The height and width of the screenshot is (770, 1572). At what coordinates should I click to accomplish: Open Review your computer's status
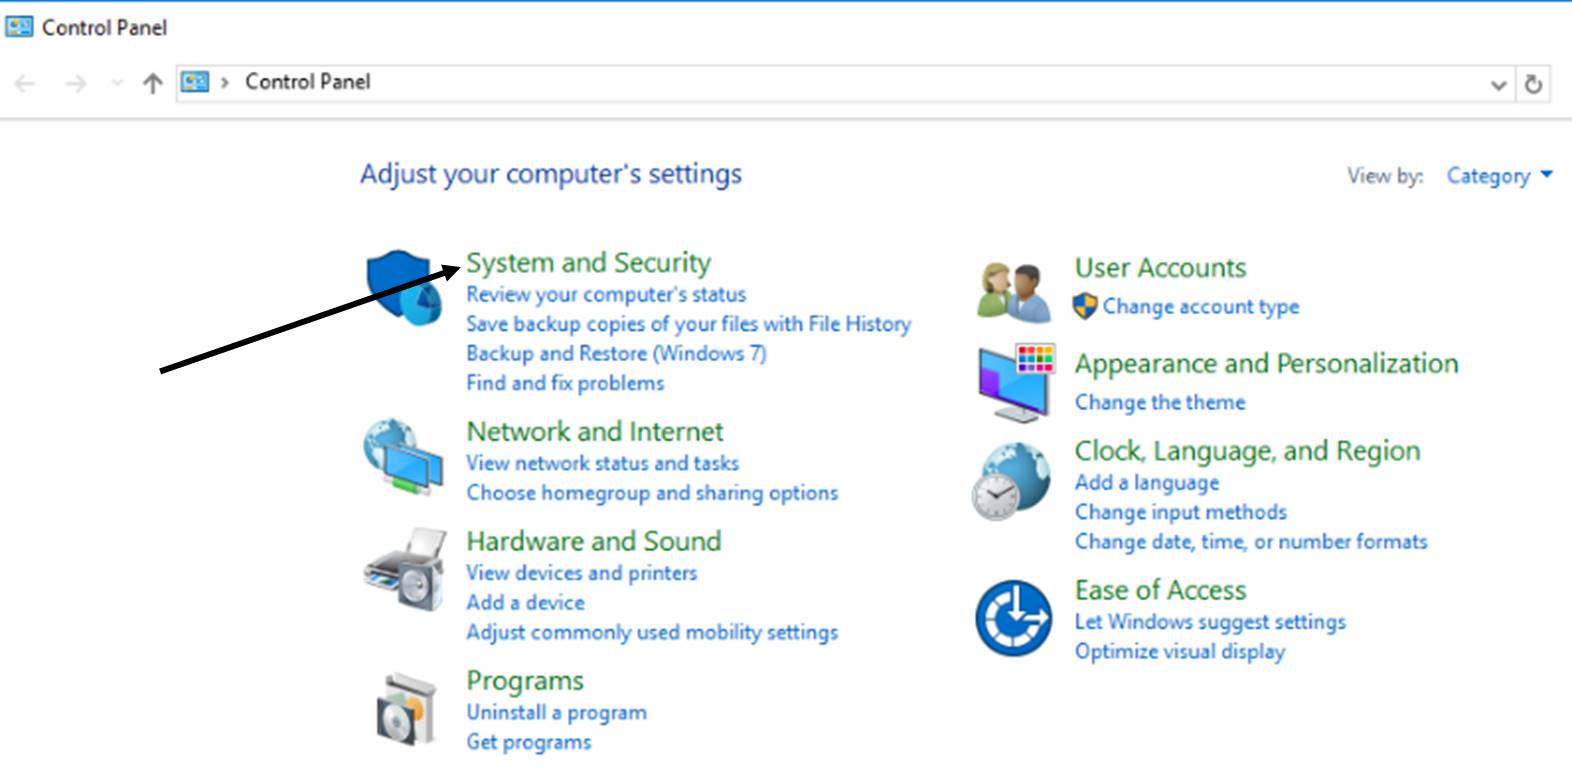pos(606,294)
